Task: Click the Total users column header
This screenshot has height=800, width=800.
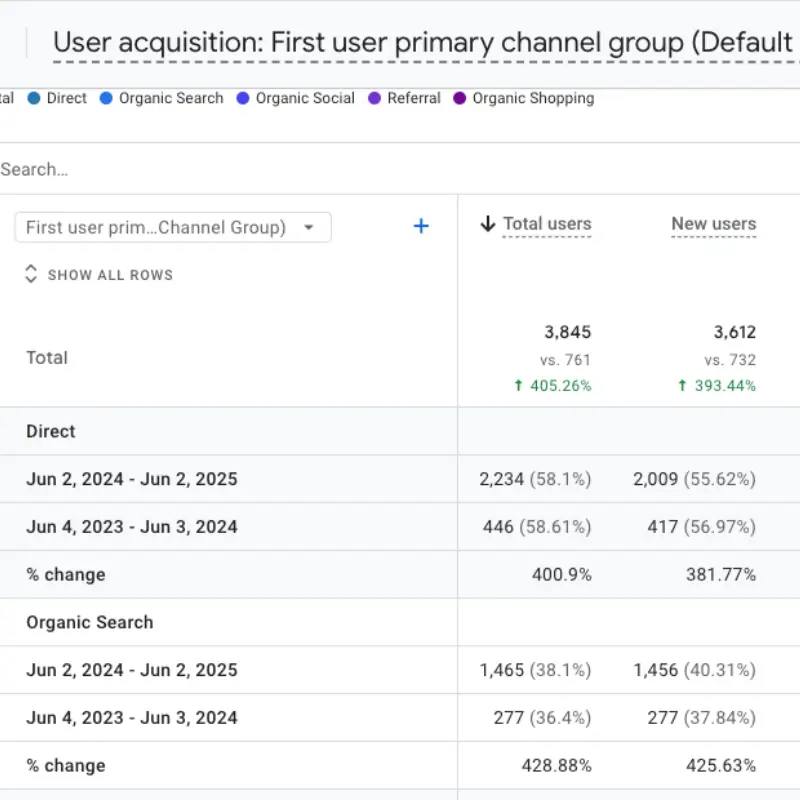Action: [x=546, y=224]
